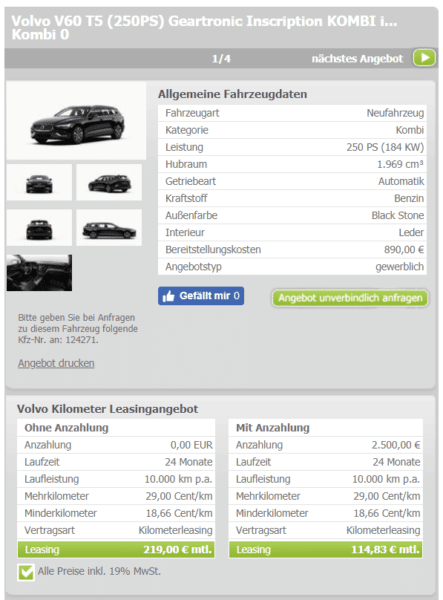Select the Interieur value Leder

tap(411, 232)
